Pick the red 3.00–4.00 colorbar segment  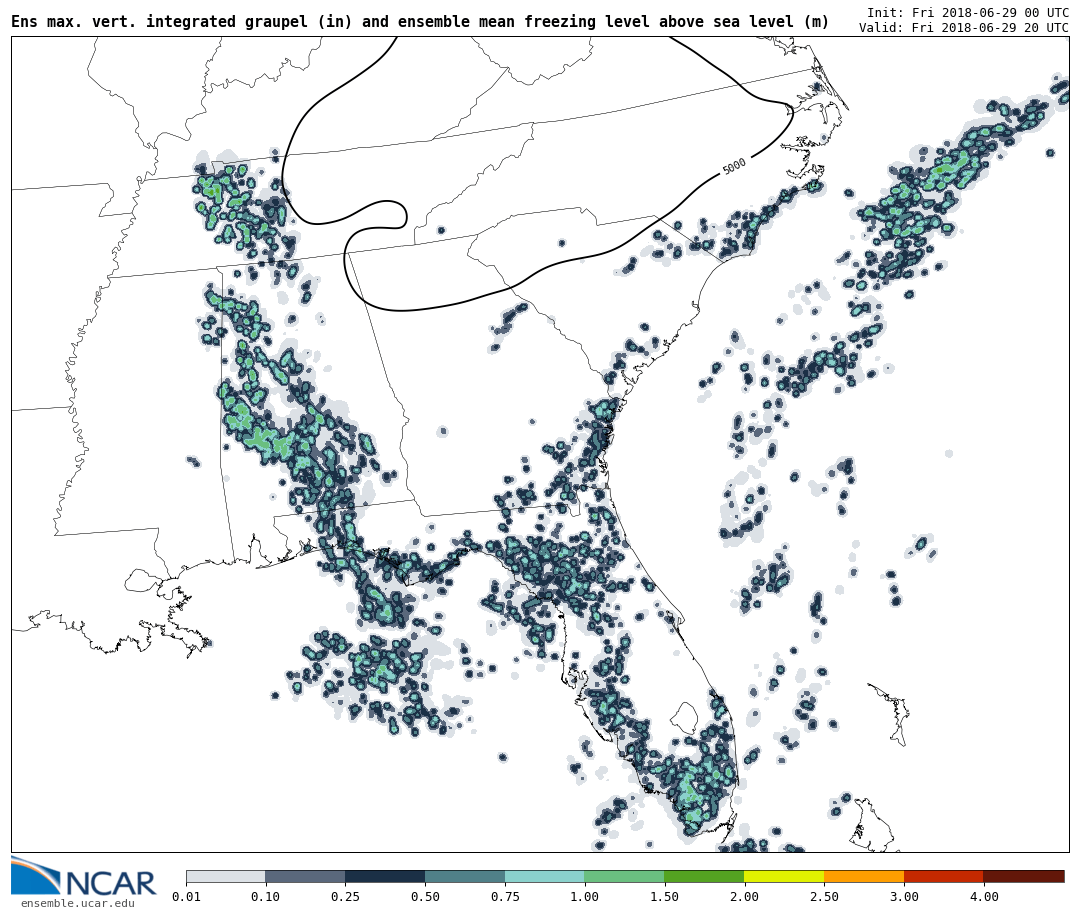(x=943, y=876)
